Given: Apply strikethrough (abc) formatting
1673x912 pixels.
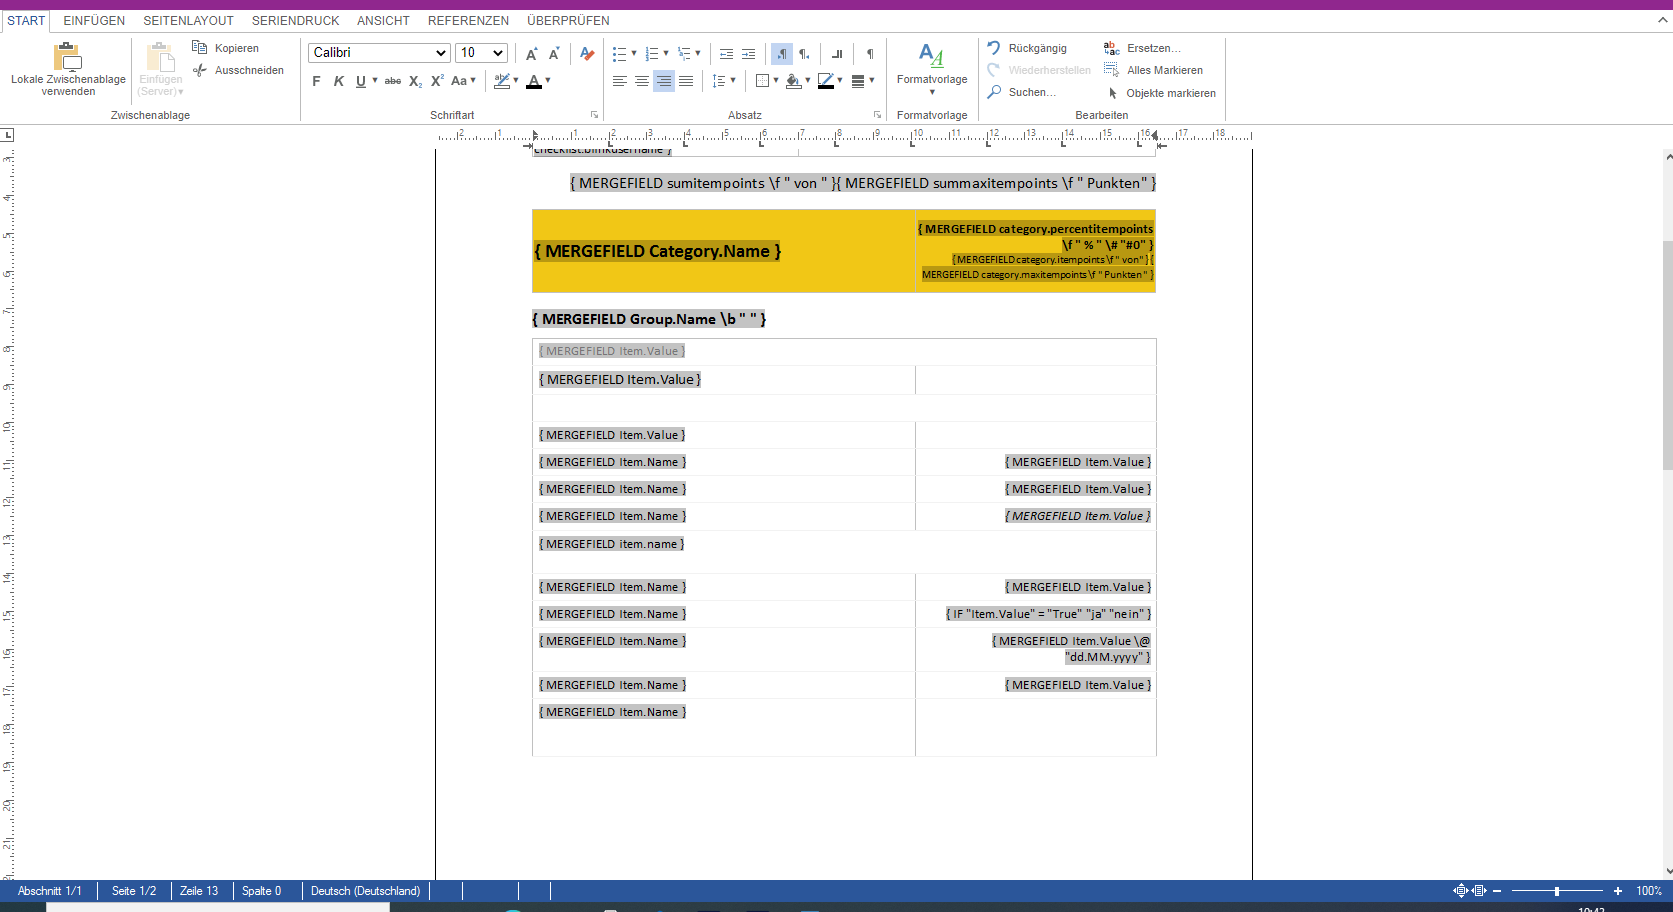Looking at the screenshot, I should (x=393, y=81).
